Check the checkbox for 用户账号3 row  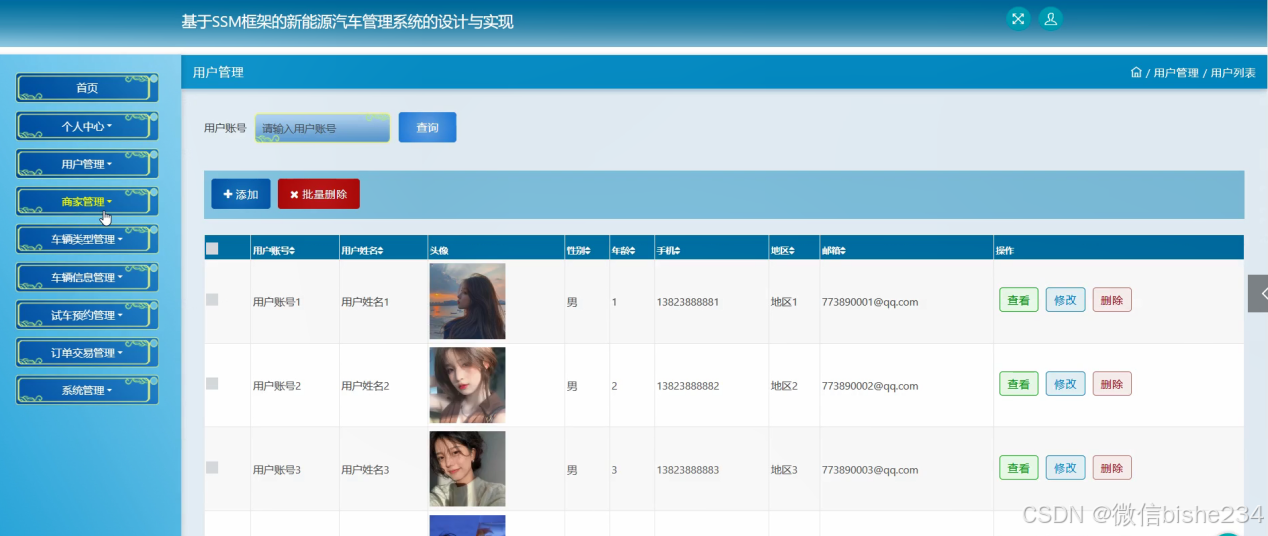pyautogui.click(x=212, y=467)
